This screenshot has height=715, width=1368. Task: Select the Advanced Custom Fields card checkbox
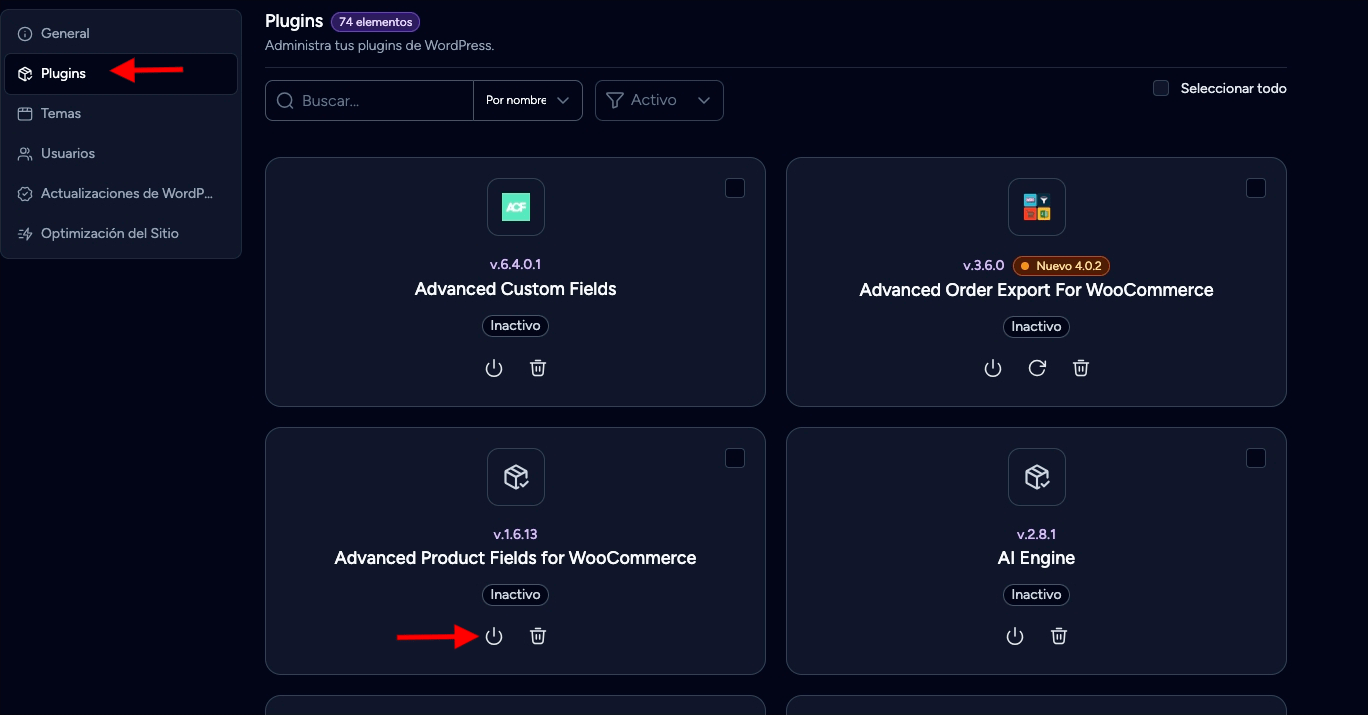pyautogui.click(x=735, y=188)
